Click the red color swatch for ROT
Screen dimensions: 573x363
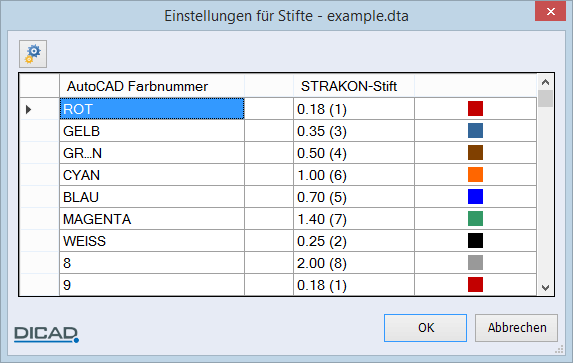point(475,109)
